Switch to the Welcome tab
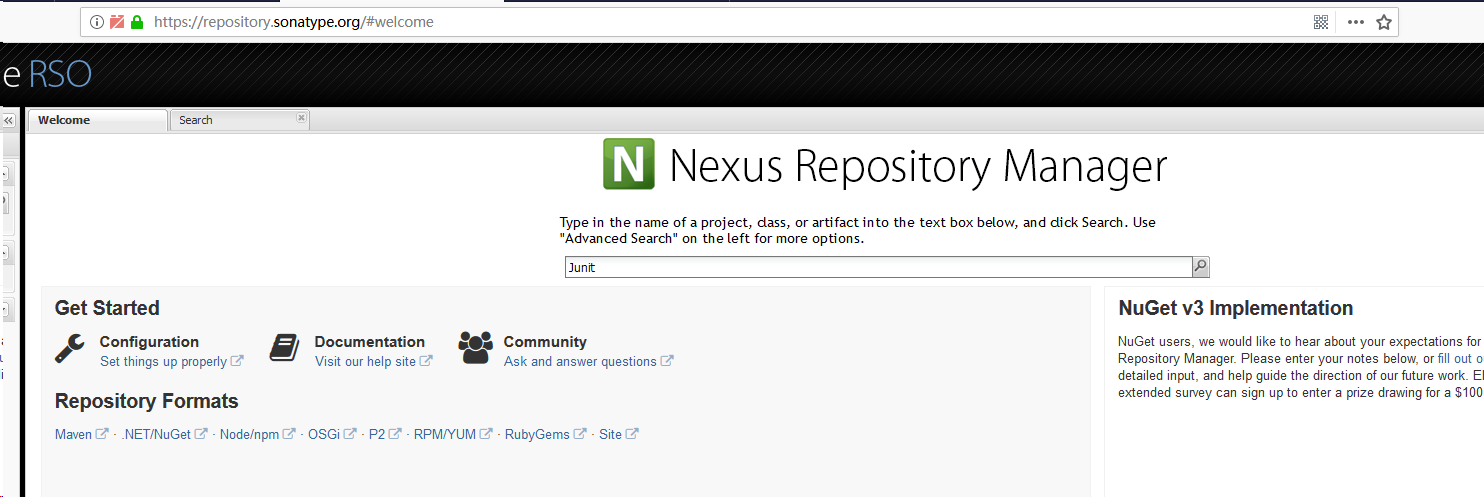1484x497 pixels. click(98, 120)
